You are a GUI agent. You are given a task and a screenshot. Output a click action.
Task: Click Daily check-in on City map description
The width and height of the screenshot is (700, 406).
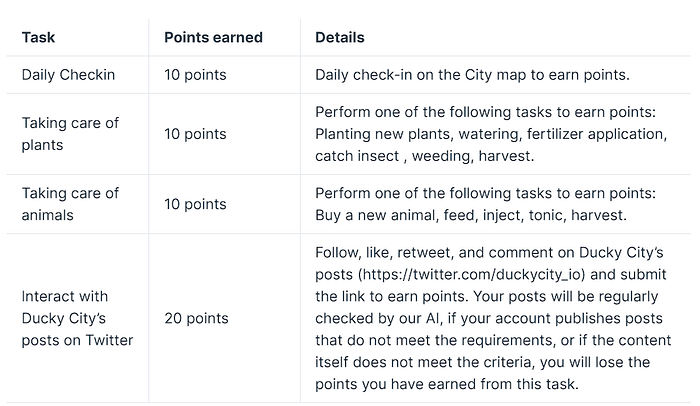pos(470,75)
